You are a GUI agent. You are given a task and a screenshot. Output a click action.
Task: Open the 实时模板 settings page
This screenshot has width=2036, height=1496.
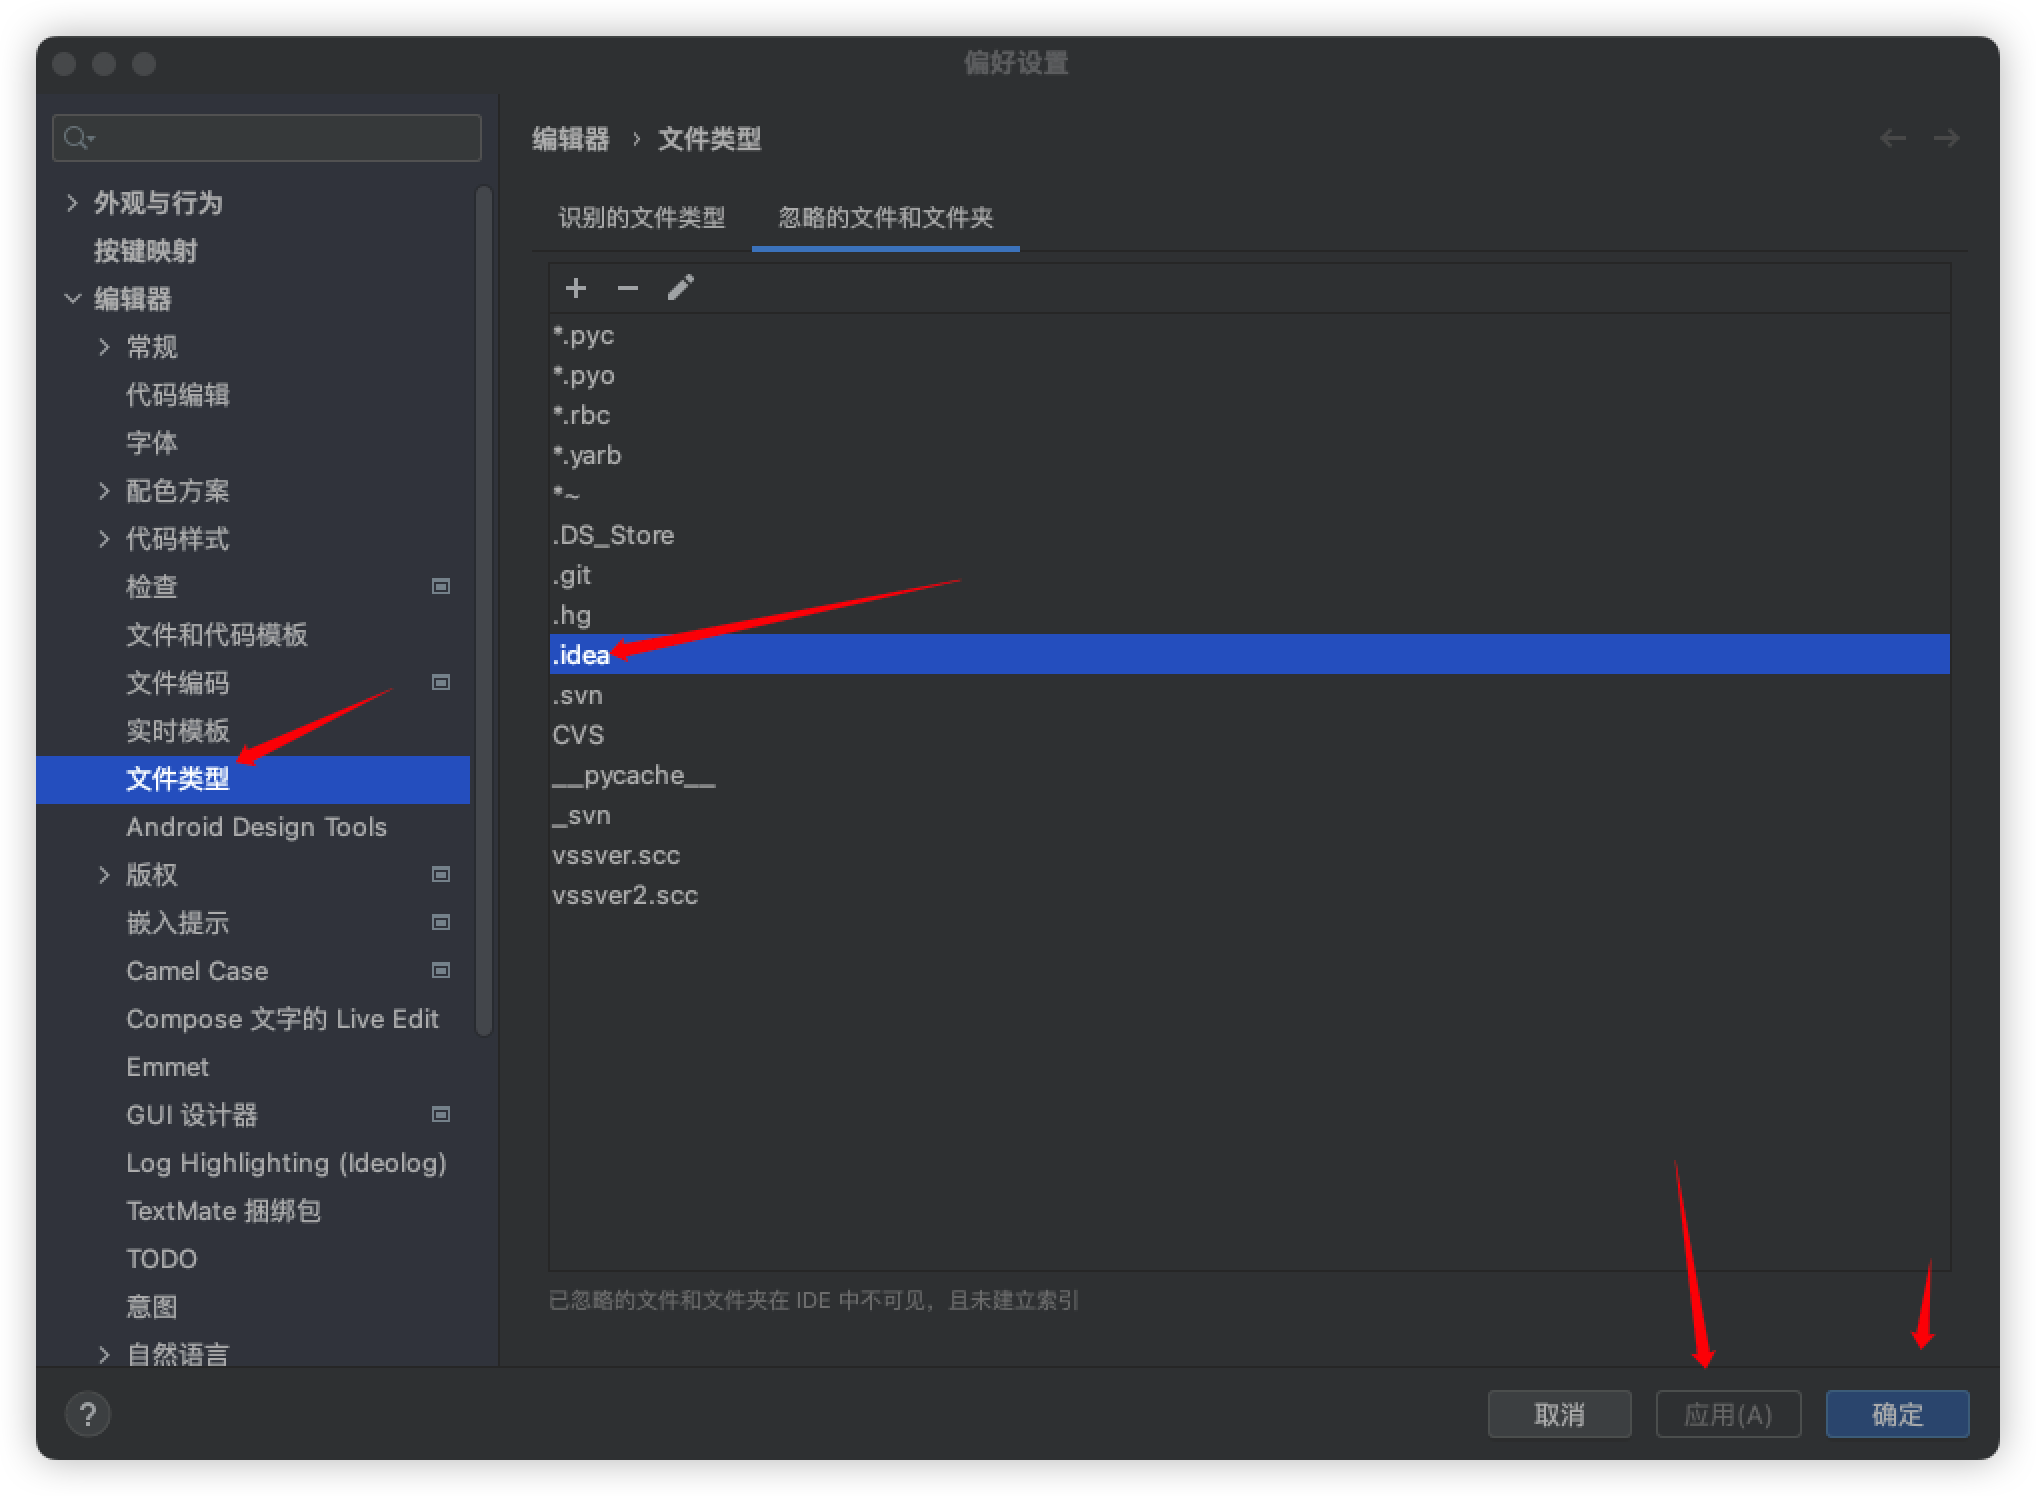pyautogui.click(x=178, y=731)
